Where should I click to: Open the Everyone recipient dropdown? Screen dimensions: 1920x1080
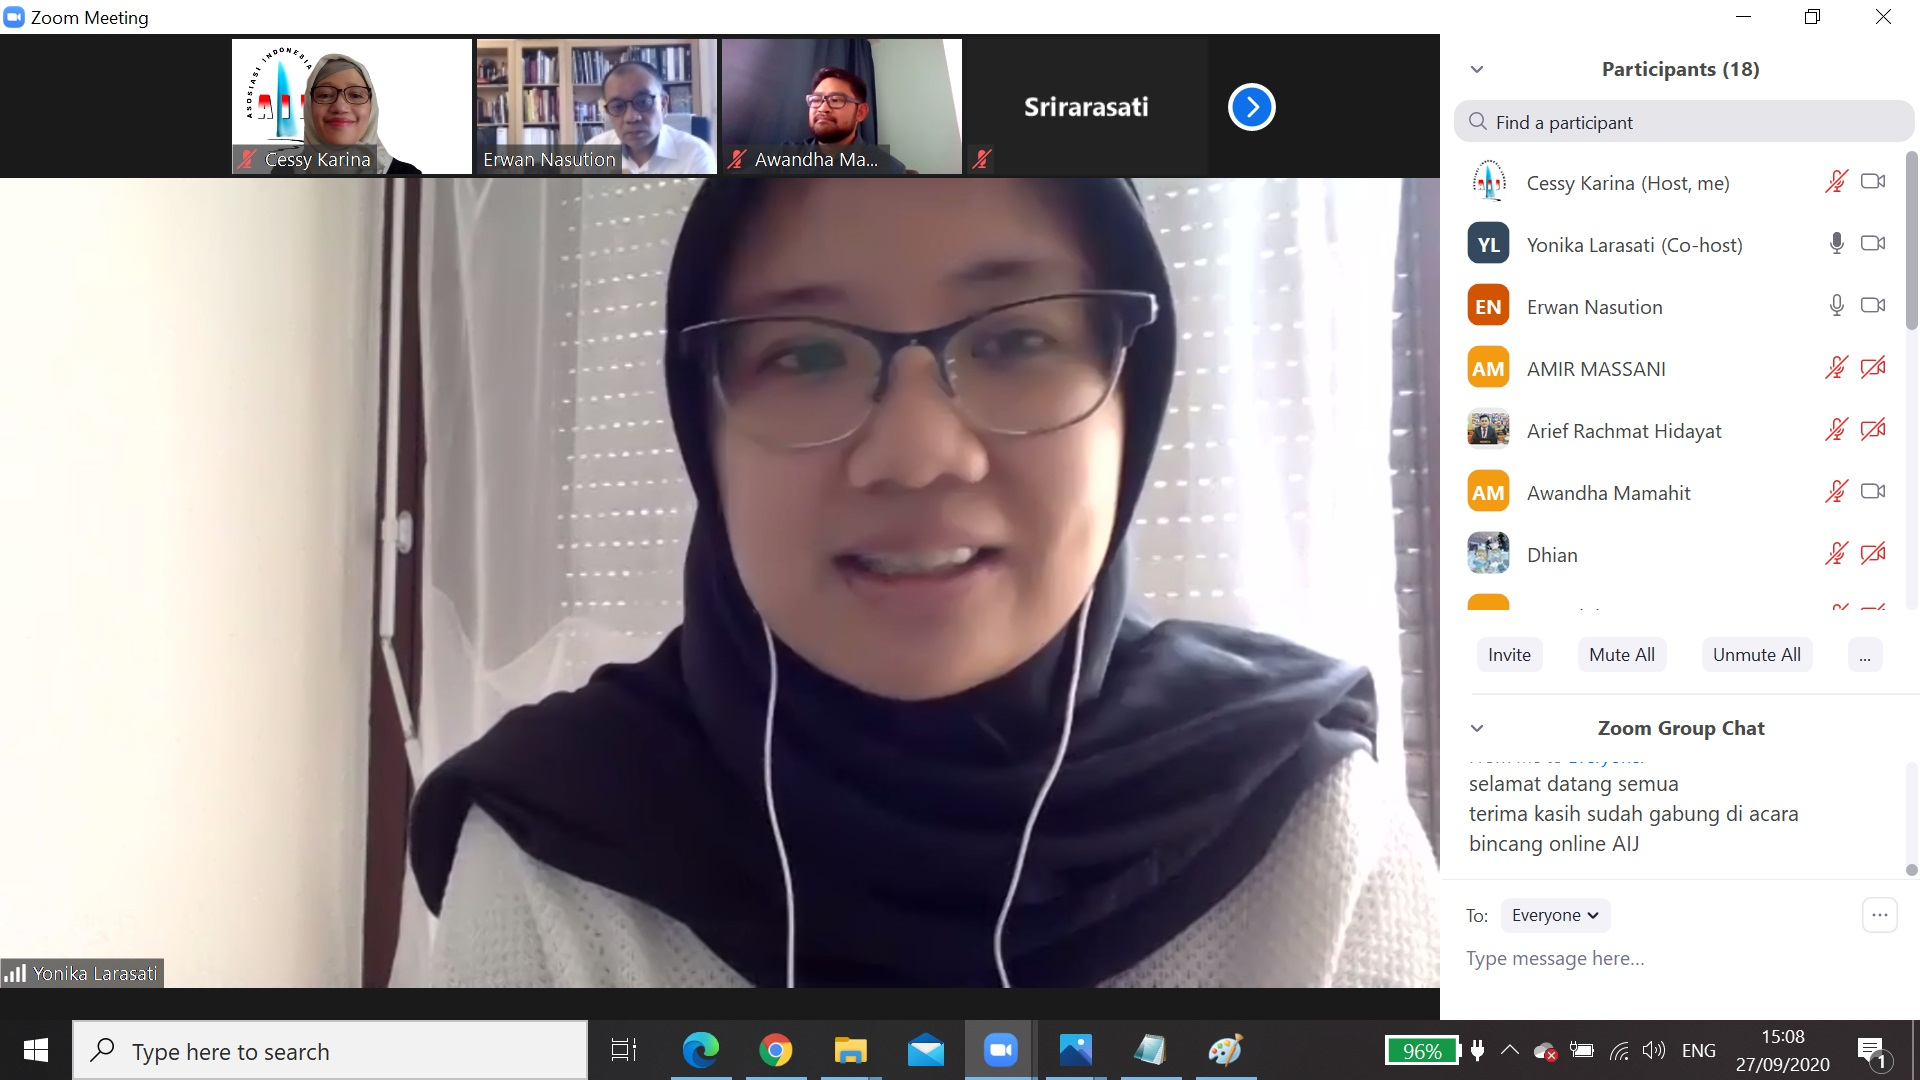(1555, 915)
